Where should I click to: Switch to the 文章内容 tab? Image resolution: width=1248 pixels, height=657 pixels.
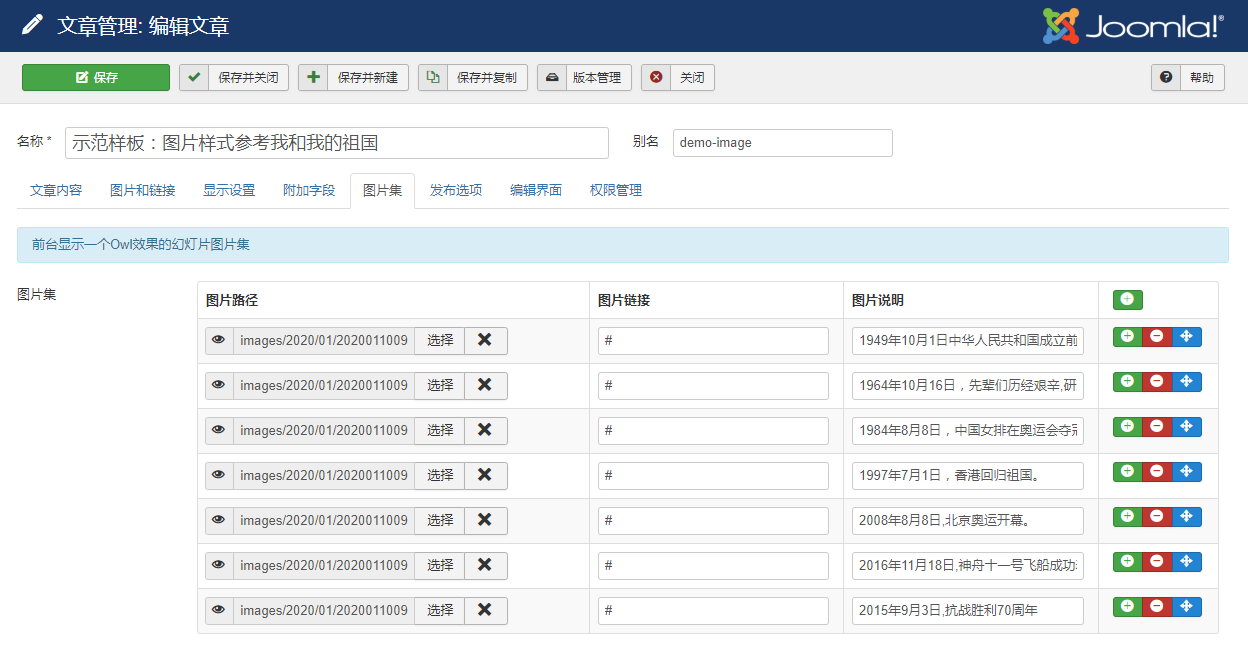[x=56, y=190]
